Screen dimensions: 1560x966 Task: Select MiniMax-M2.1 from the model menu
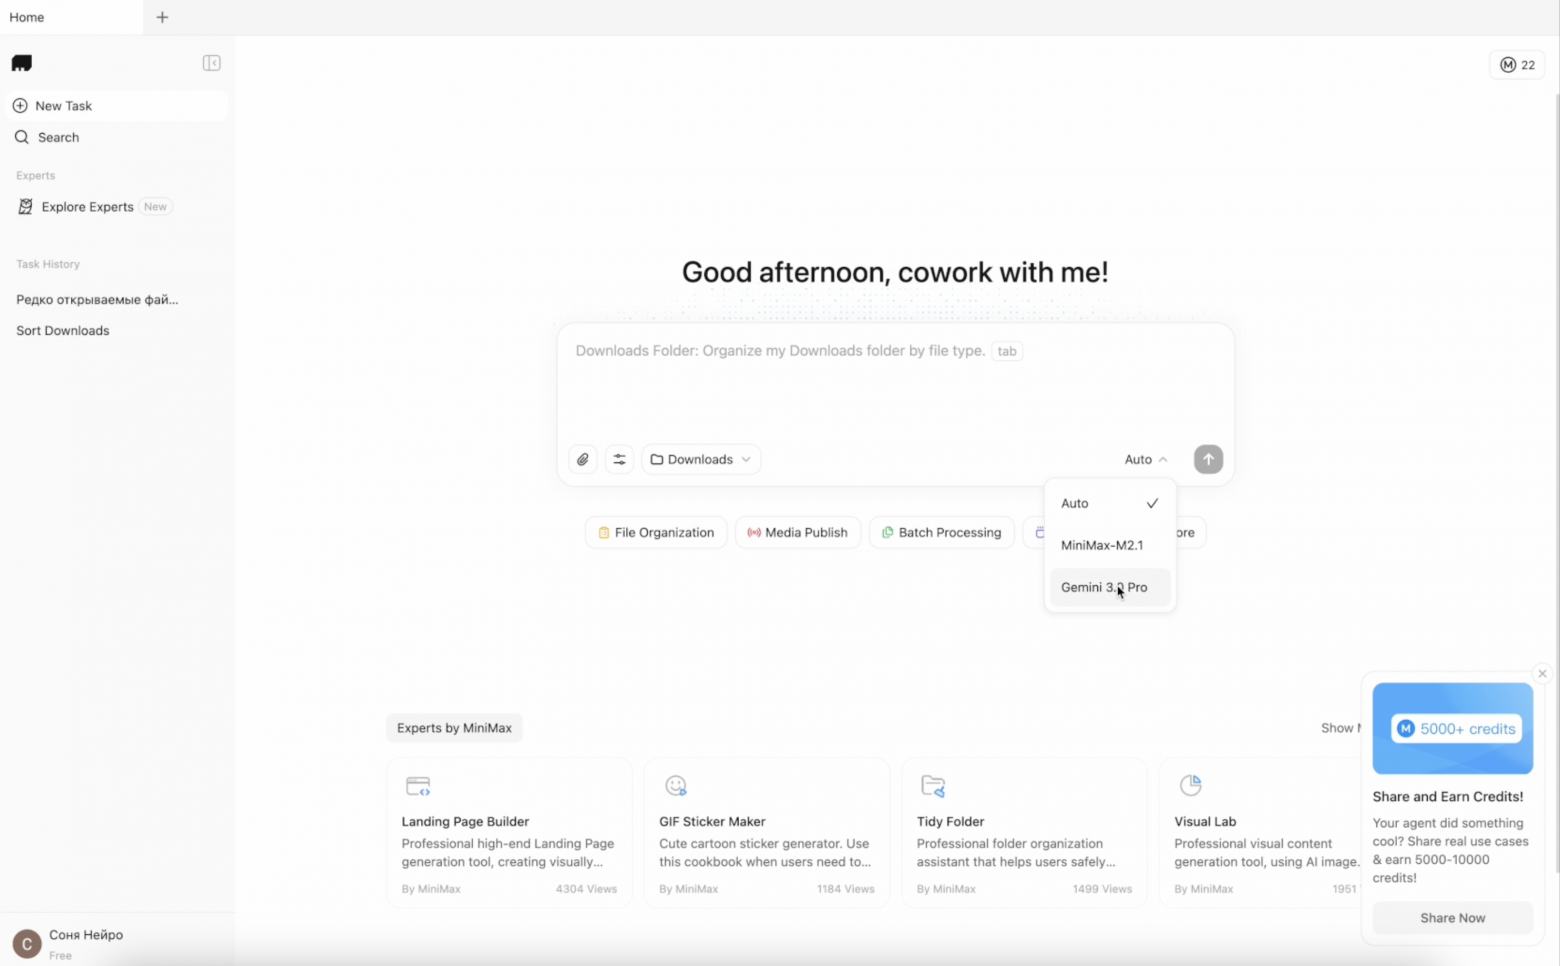pyautogui.click(x=1102, y=545)
